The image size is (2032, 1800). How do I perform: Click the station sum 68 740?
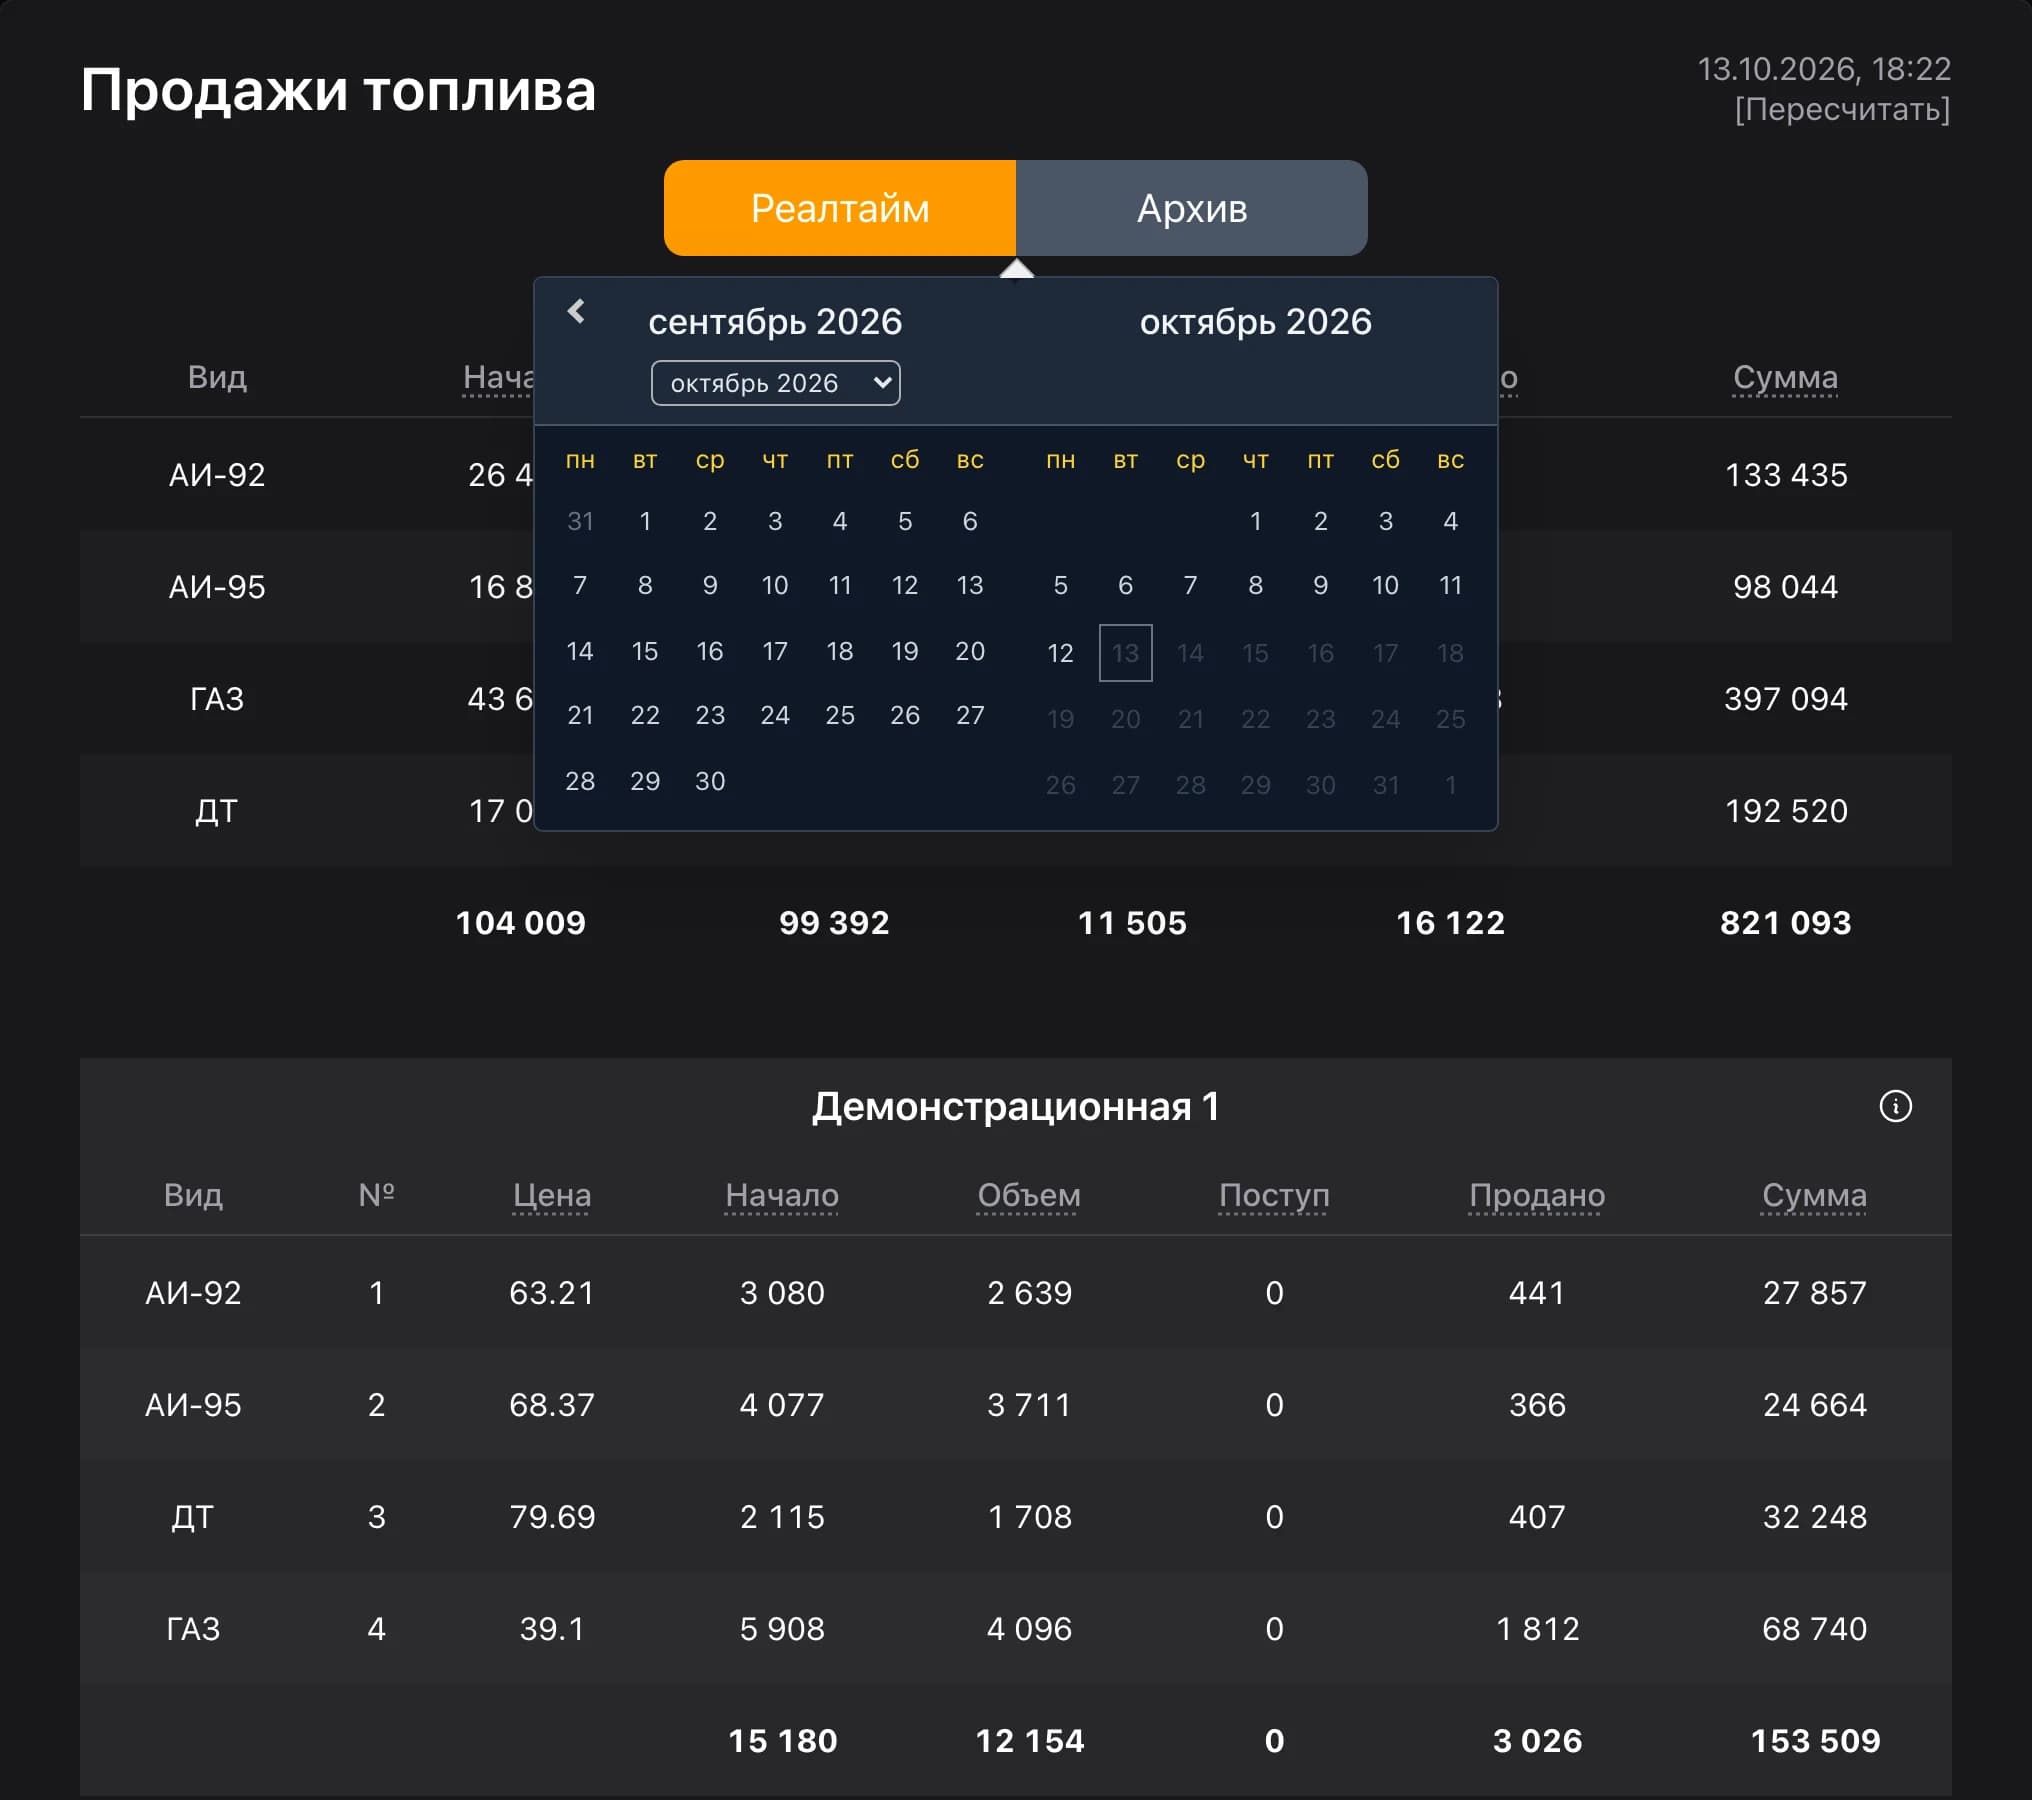point(1814,1629)
